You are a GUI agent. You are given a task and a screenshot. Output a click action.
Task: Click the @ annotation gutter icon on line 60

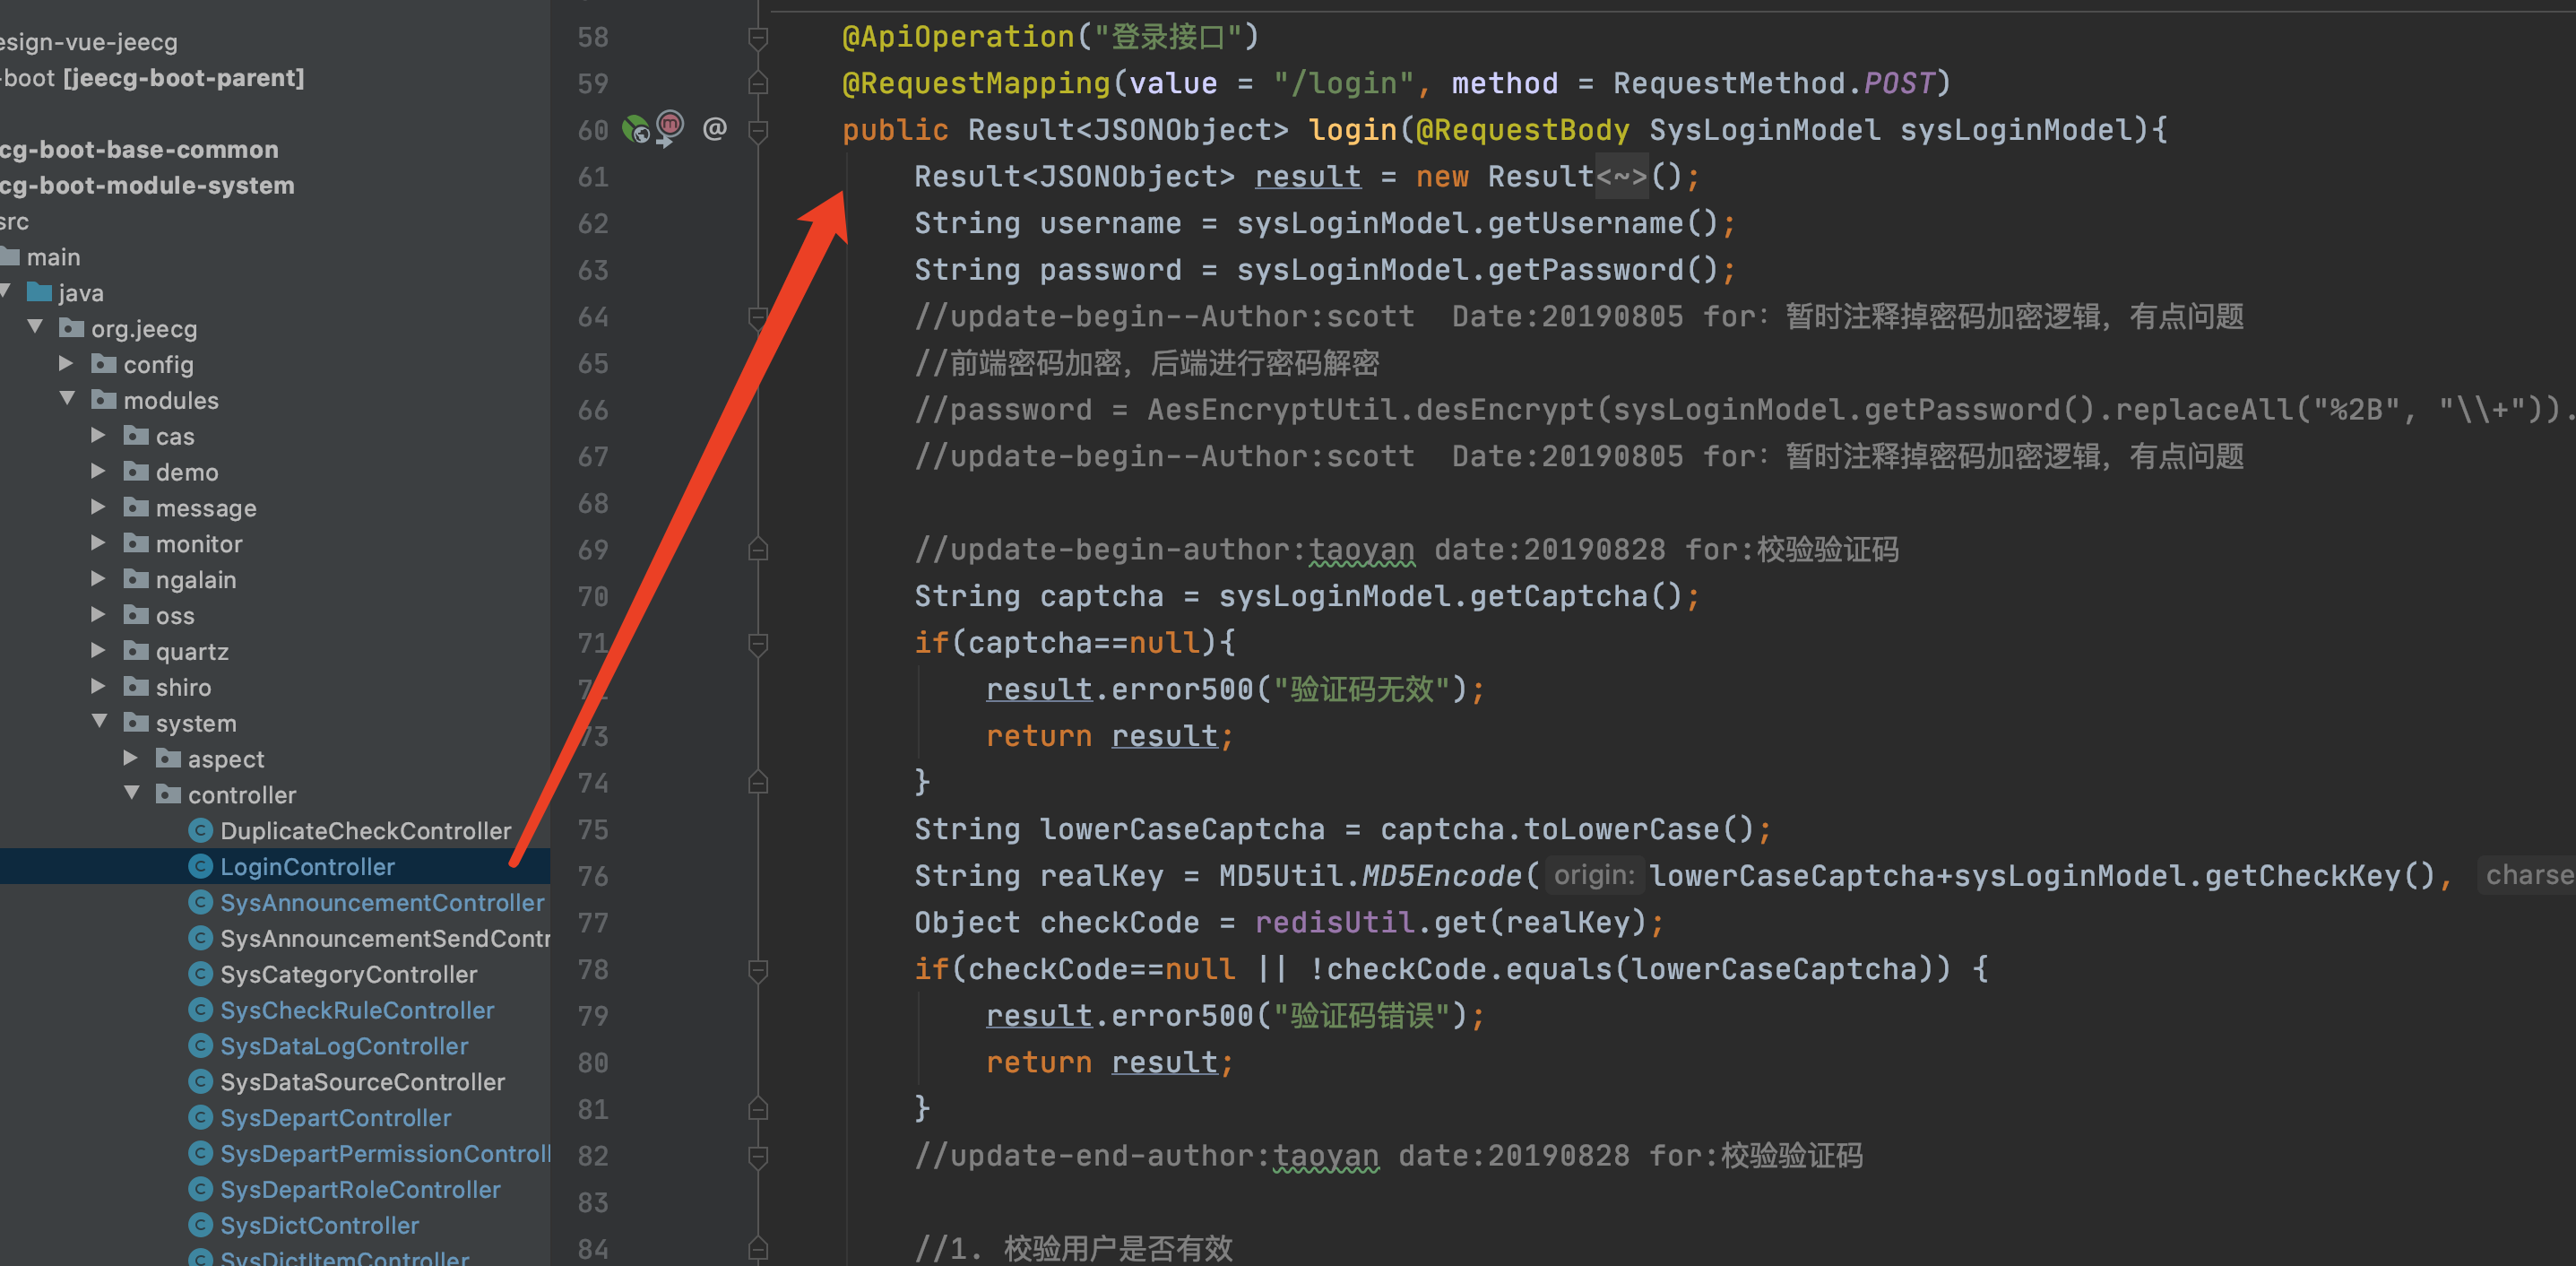714,128
